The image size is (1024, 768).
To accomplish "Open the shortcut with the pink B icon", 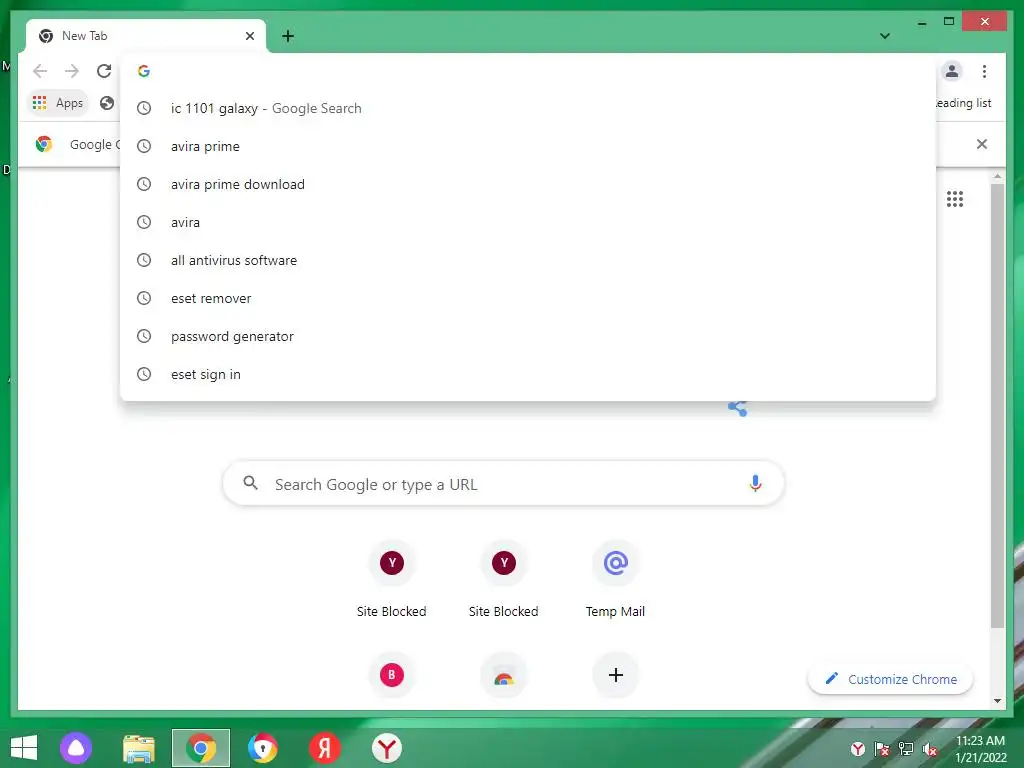I will pos(392,675).
